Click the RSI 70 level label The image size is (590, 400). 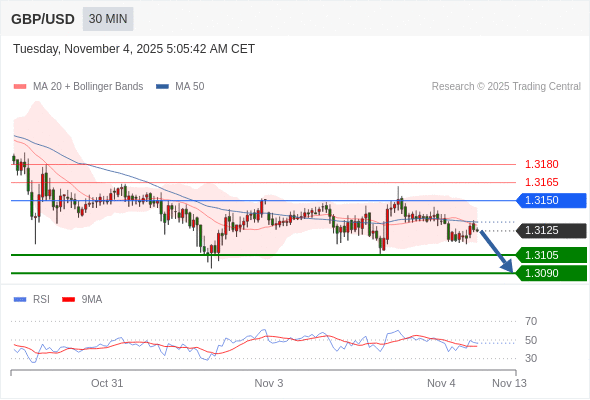coord(531,321)
